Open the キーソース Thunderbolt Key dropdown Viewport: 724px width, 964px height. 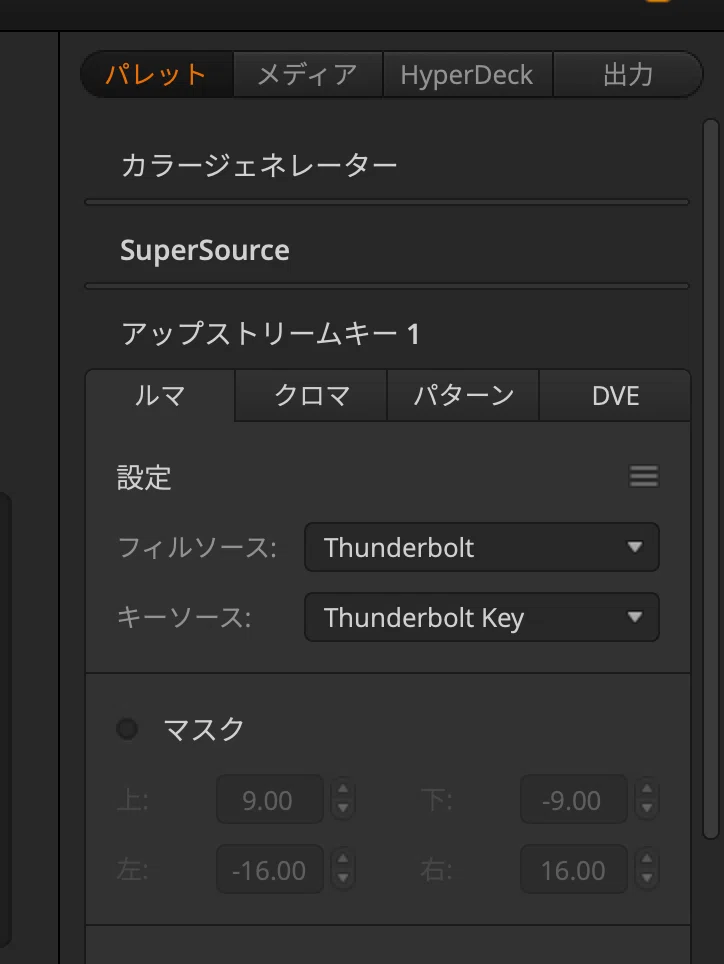[481, 617]
